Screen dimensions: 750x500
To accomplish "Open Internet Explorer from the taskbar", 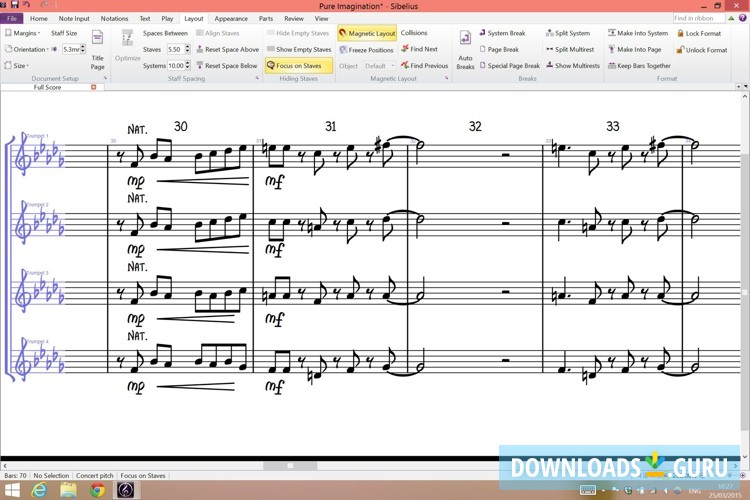I will (x=39, y=490).
